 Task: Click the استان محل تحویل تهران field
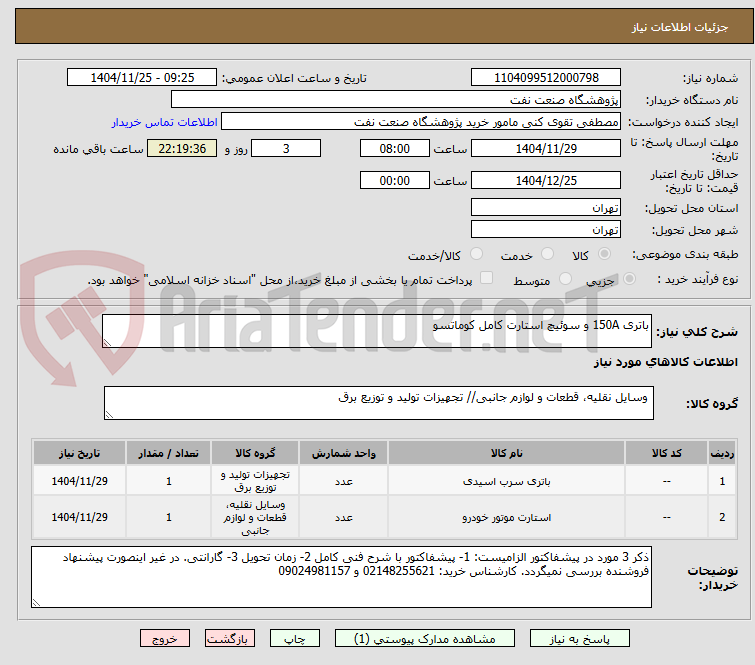pos(546,208)
